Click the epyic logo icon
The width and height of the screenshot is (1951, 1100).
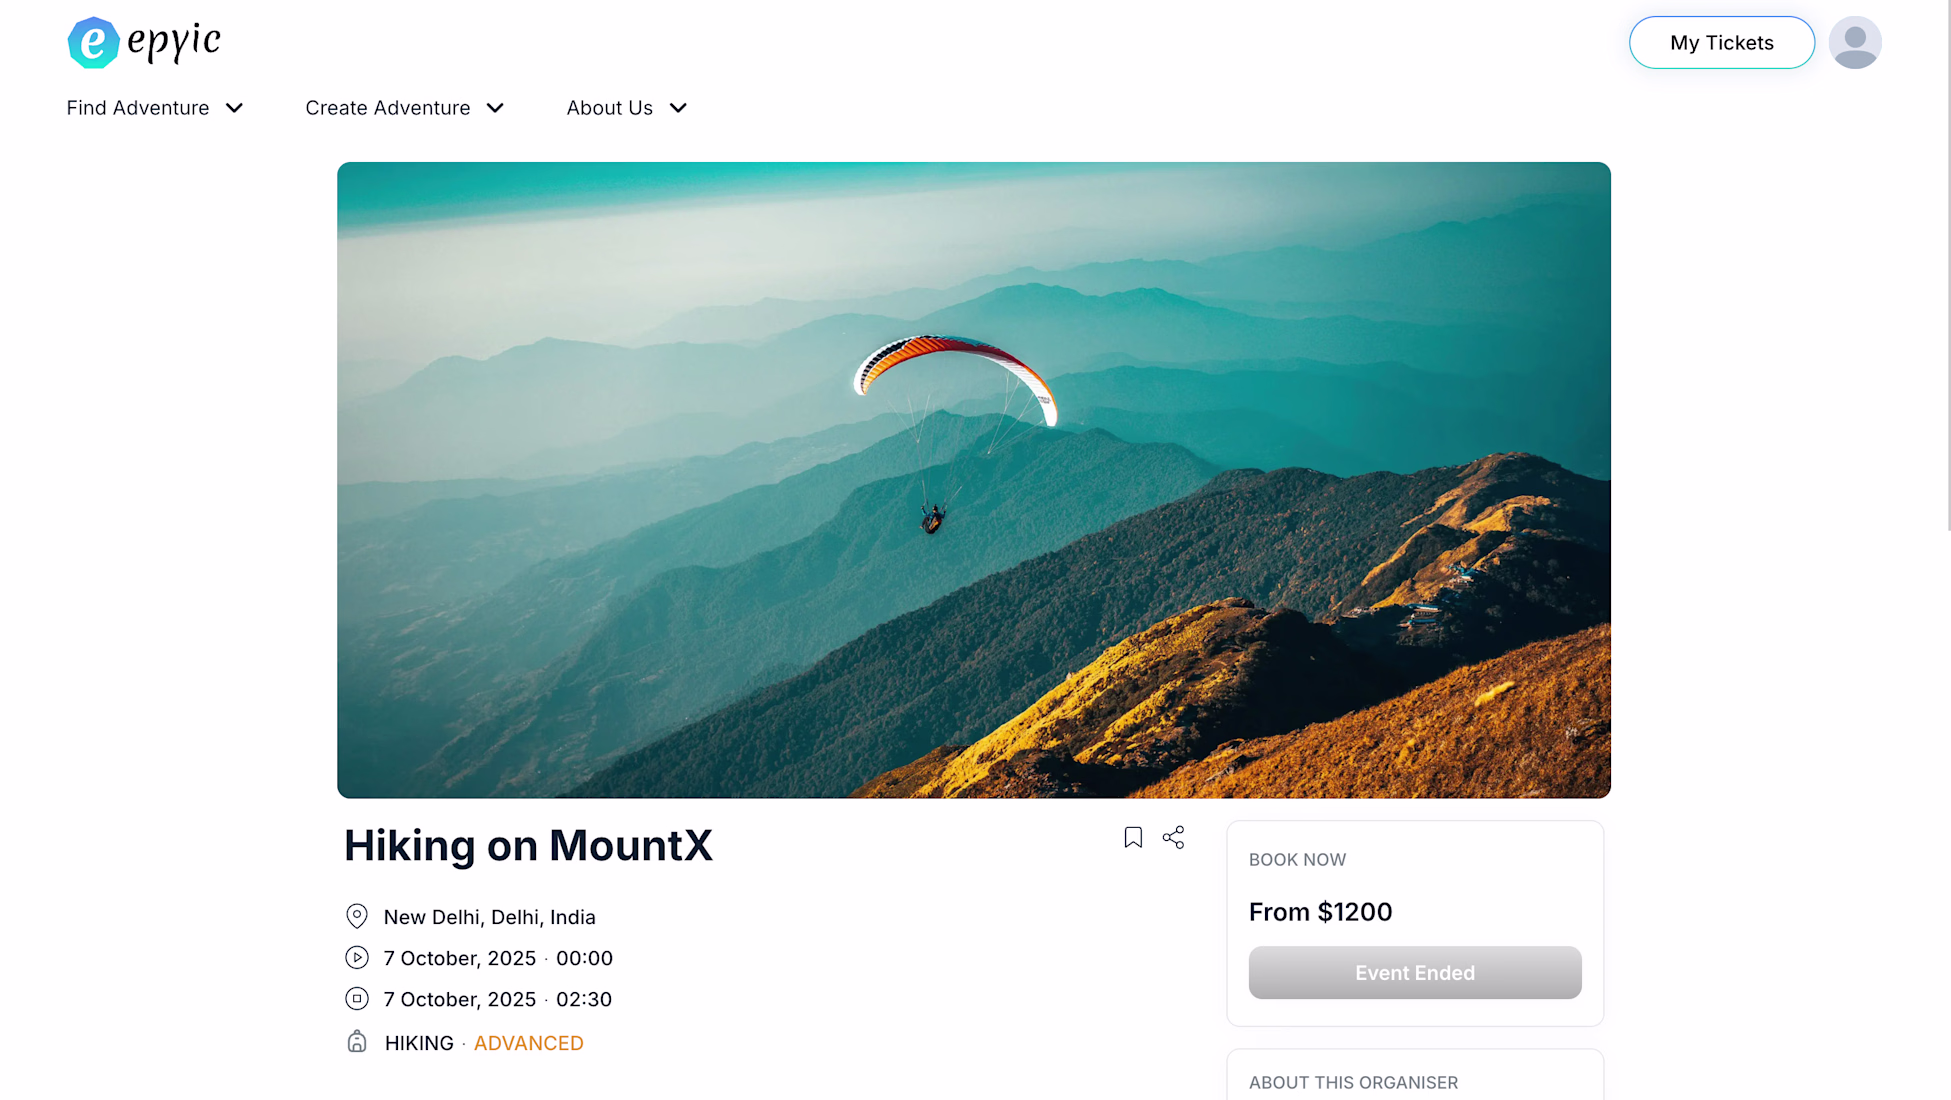point(93,42)
